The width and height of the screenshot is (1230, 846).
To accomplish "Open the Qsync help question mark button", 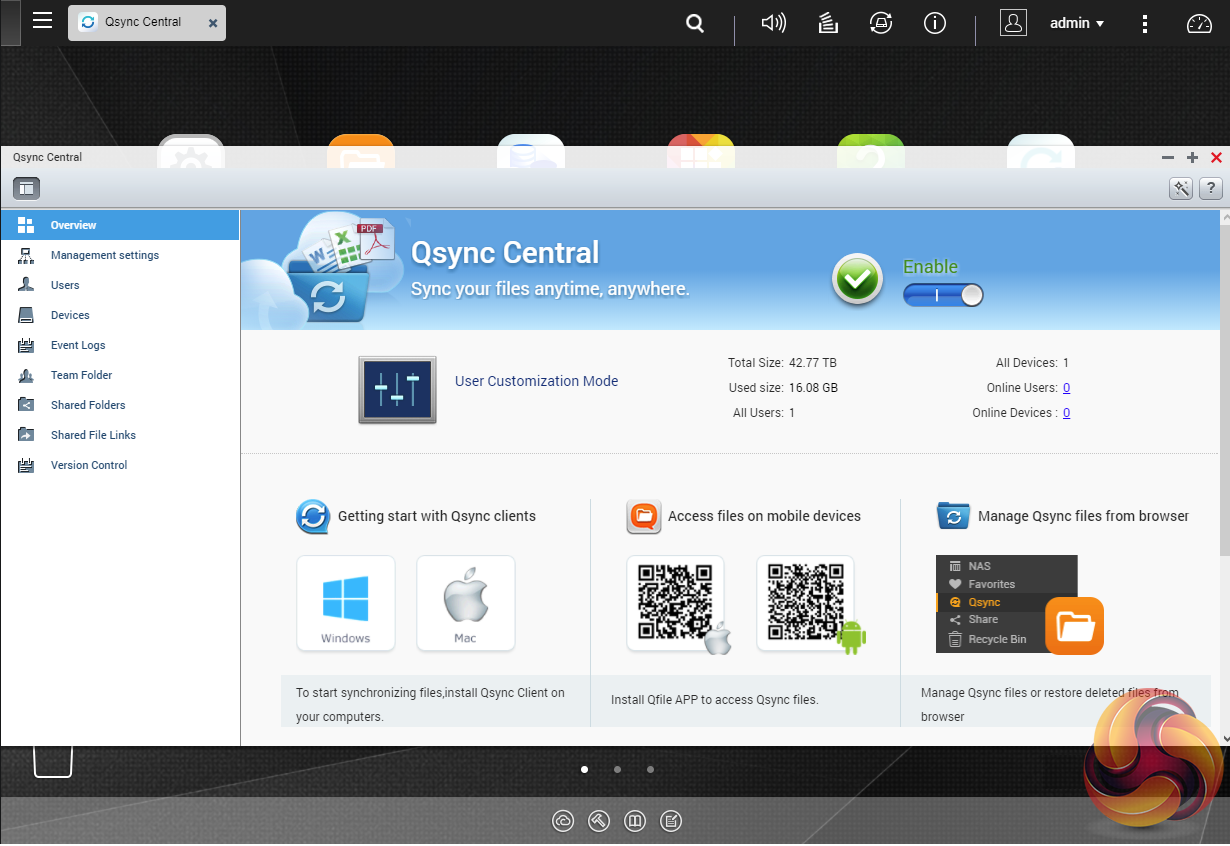I will point(1211,188).
